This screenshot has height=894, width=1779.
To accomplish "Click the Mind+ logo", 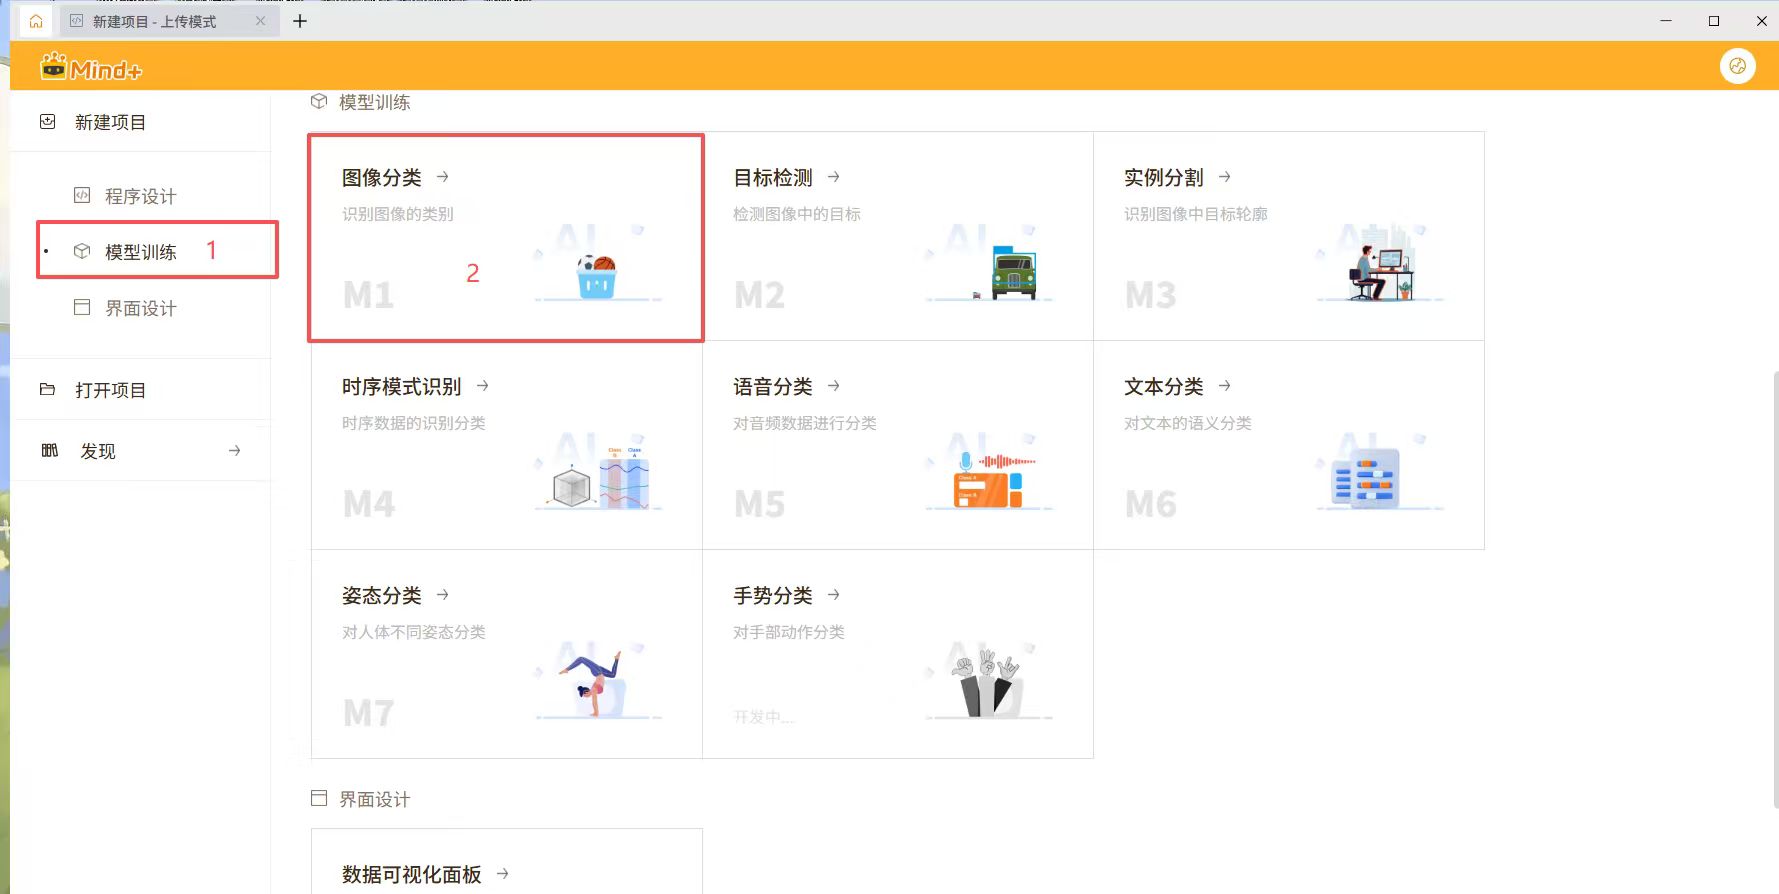I will (x=91, y=68).
